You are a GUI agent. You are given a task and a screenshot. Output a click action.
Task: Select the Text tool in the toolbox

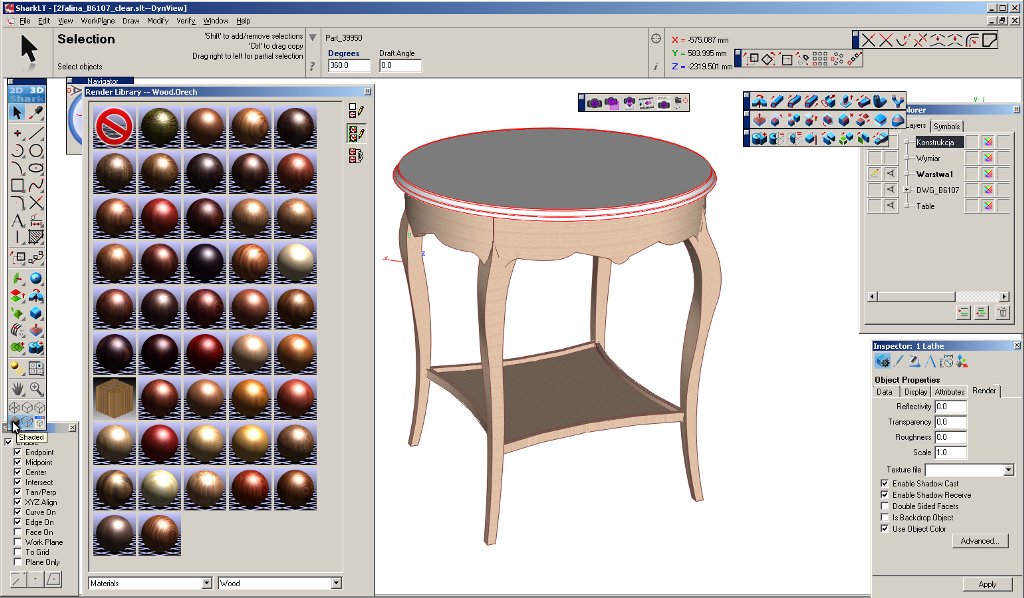pos(17,221)
